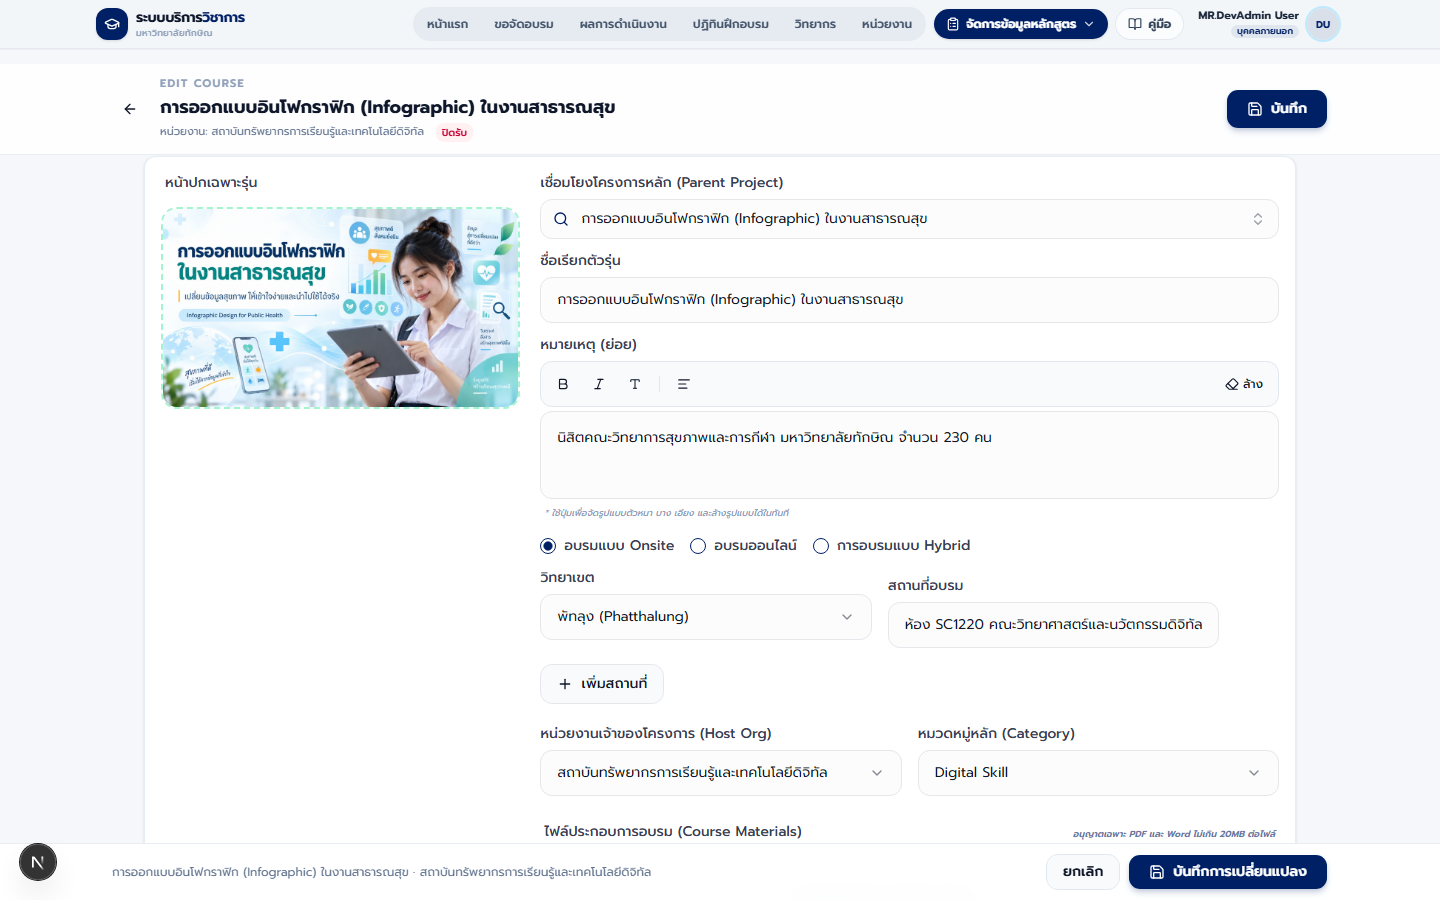Click the round N badge at bottom left
Image resolution: width=1440 pixels, height=900 pixels.
(x=38, y=862)
